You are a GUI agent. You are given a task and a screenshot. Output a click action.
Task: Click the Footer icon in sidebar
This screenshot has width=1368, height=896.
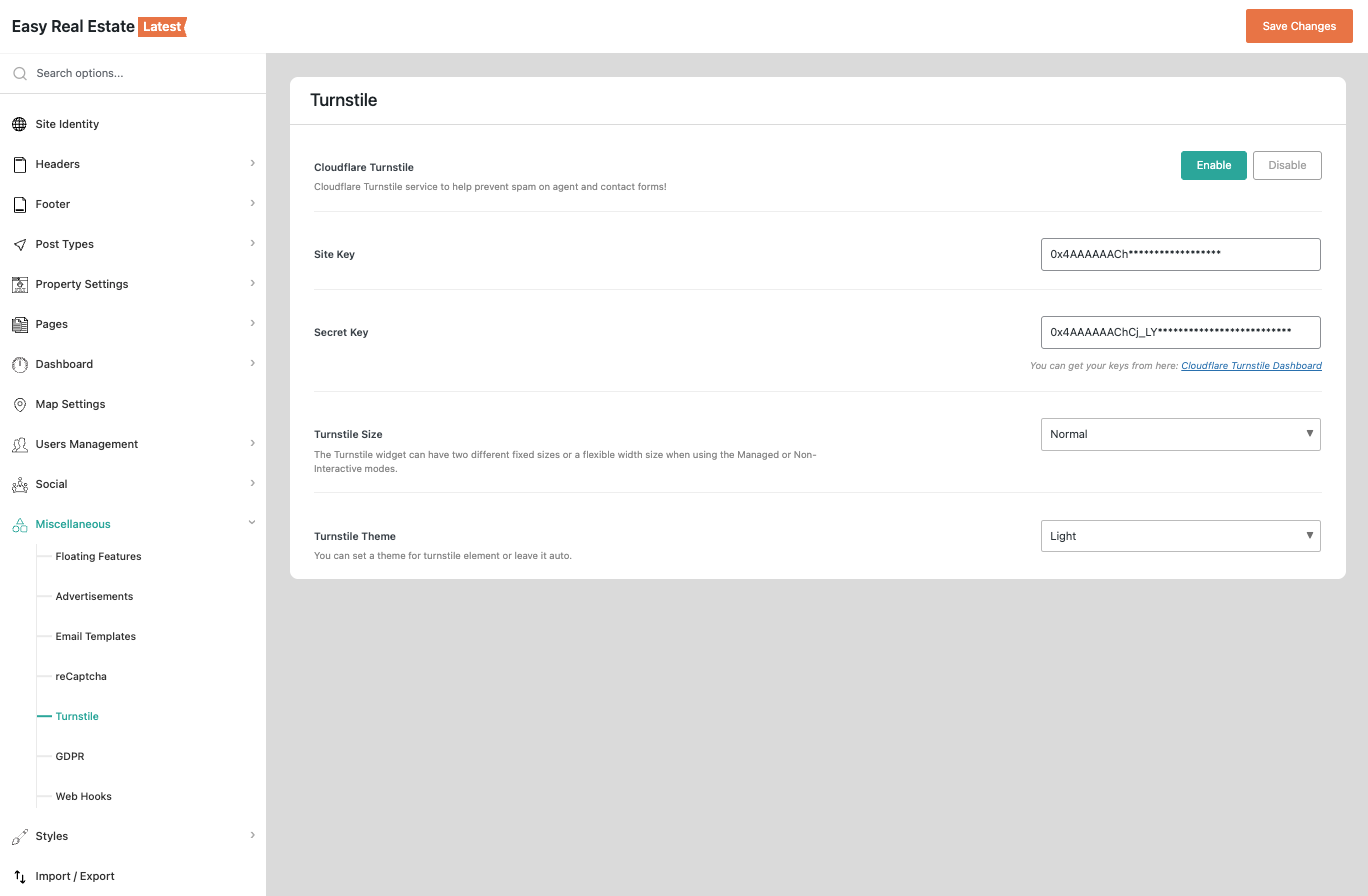(19, 204)
